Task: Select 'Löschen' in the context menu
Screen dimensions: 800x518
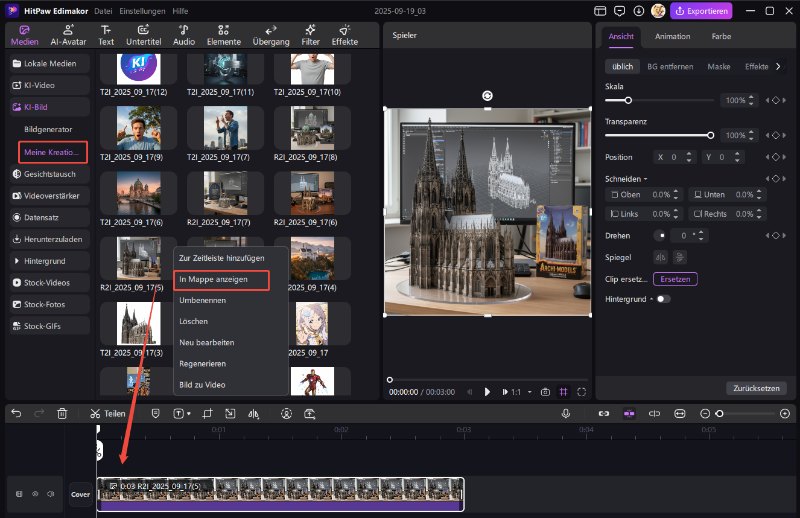Action: [x=193, y=321]
